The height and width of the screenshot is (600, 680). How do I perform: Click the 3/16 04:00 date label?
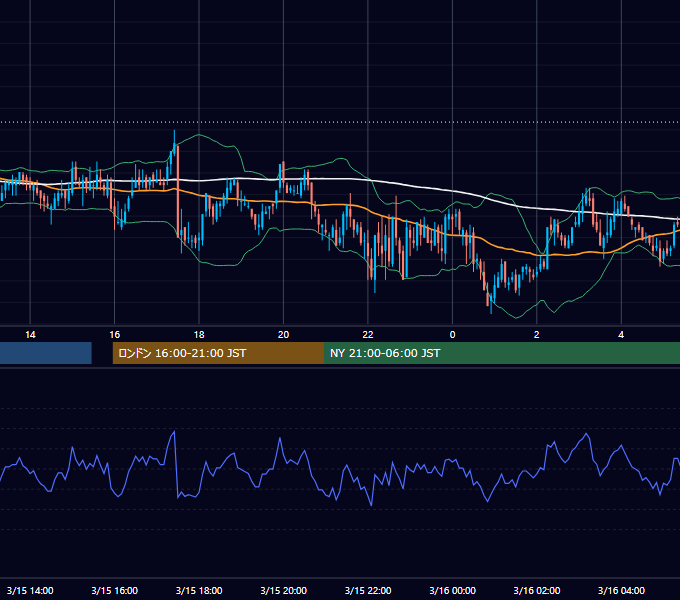click(x=621, y=590)
